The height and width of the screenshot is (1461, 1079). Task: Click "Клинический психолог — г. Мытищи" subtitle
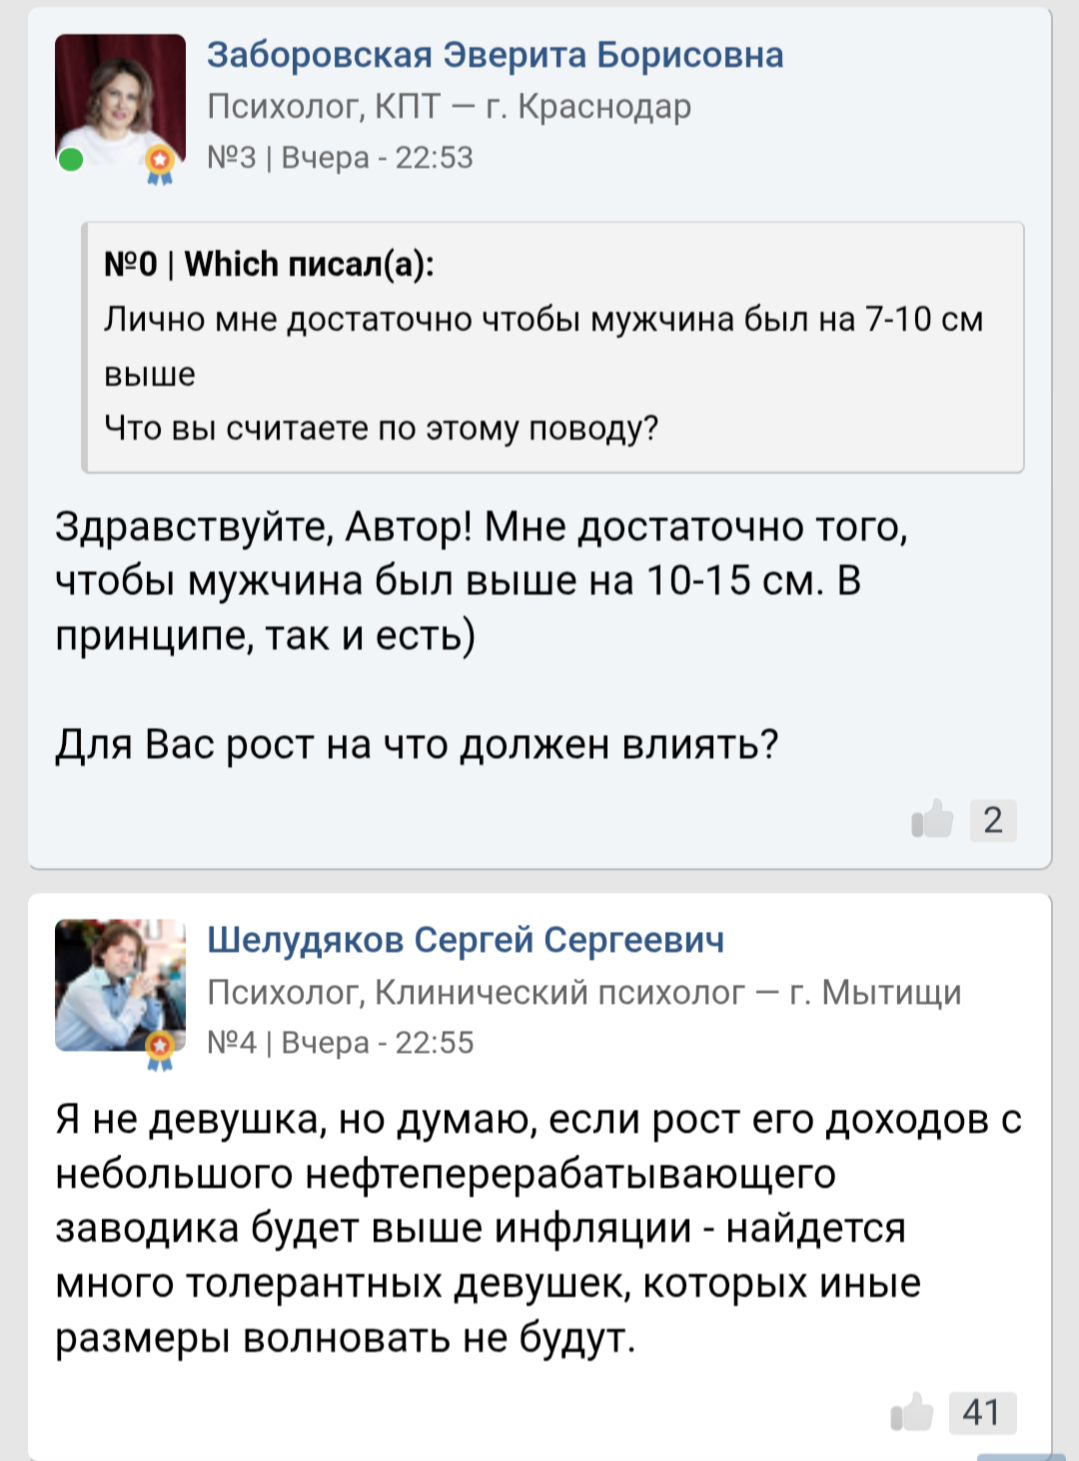click(x=667, y=992)
